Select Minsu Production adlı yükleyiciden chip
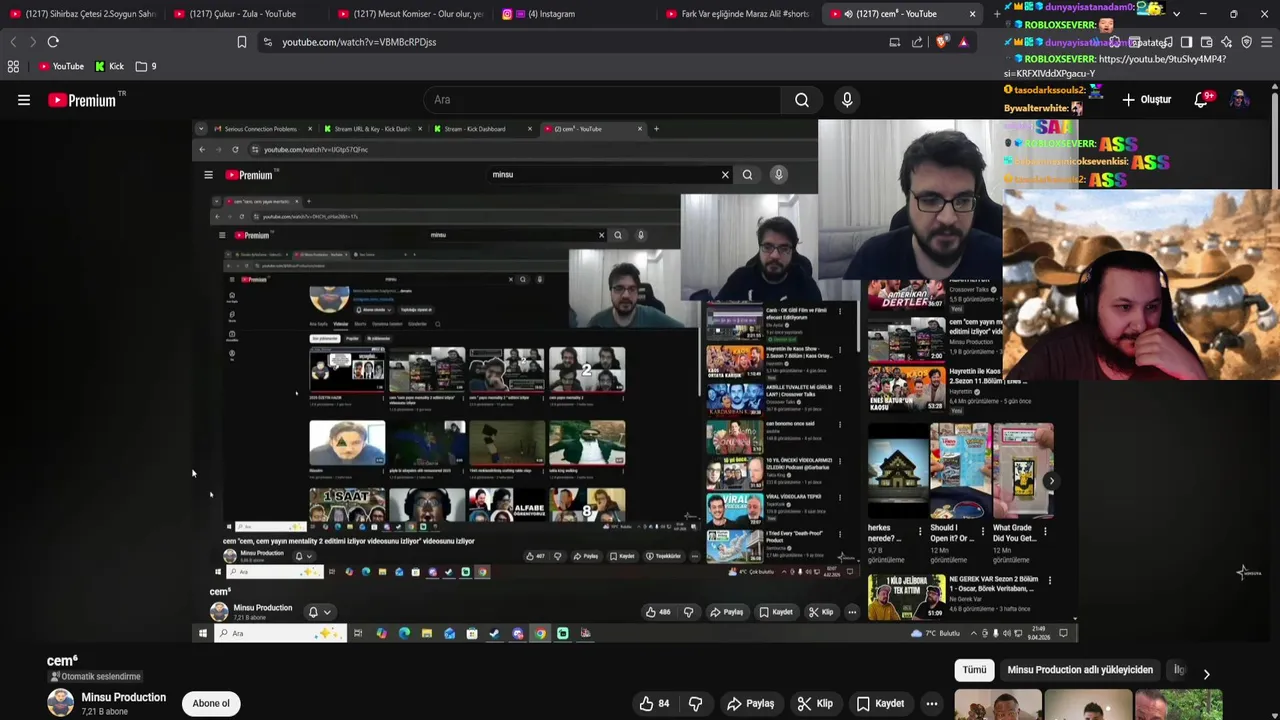The width and height of the screenshot is (1280, 720). (1080, 670)
